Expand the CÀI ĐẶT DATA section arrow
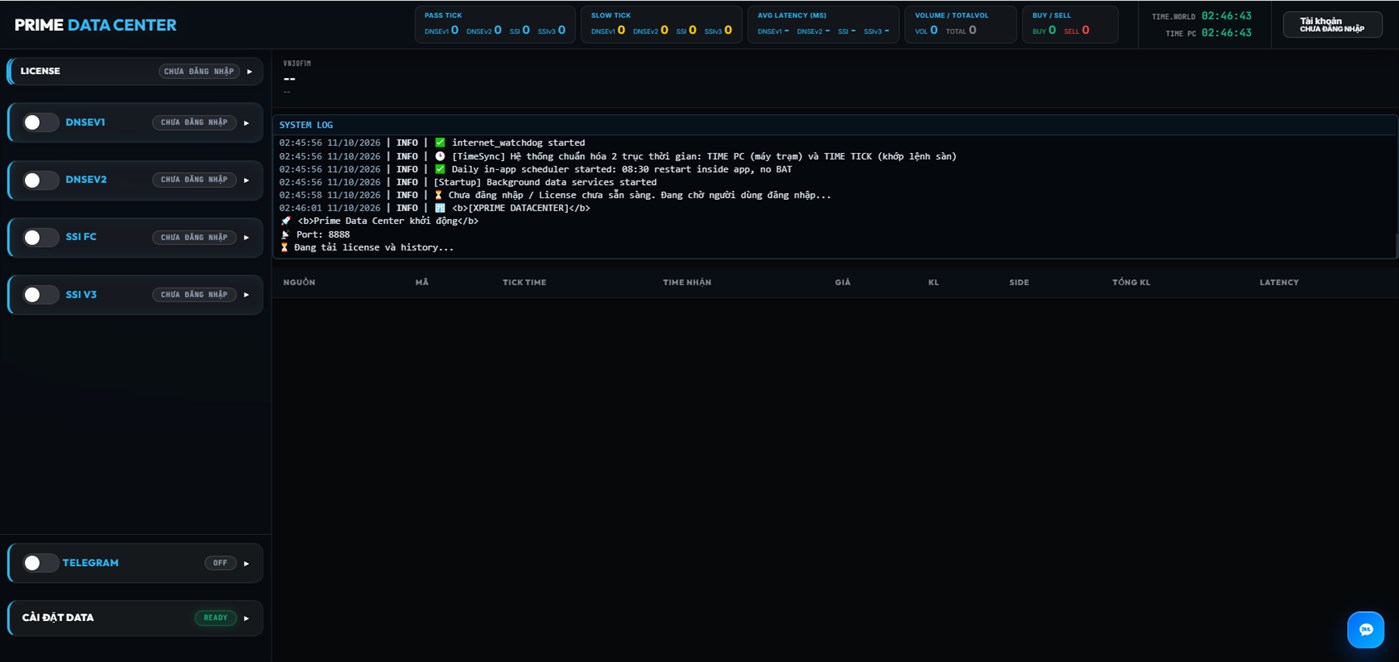Screen dimensions: 1399x662 (x=247, y=618)
